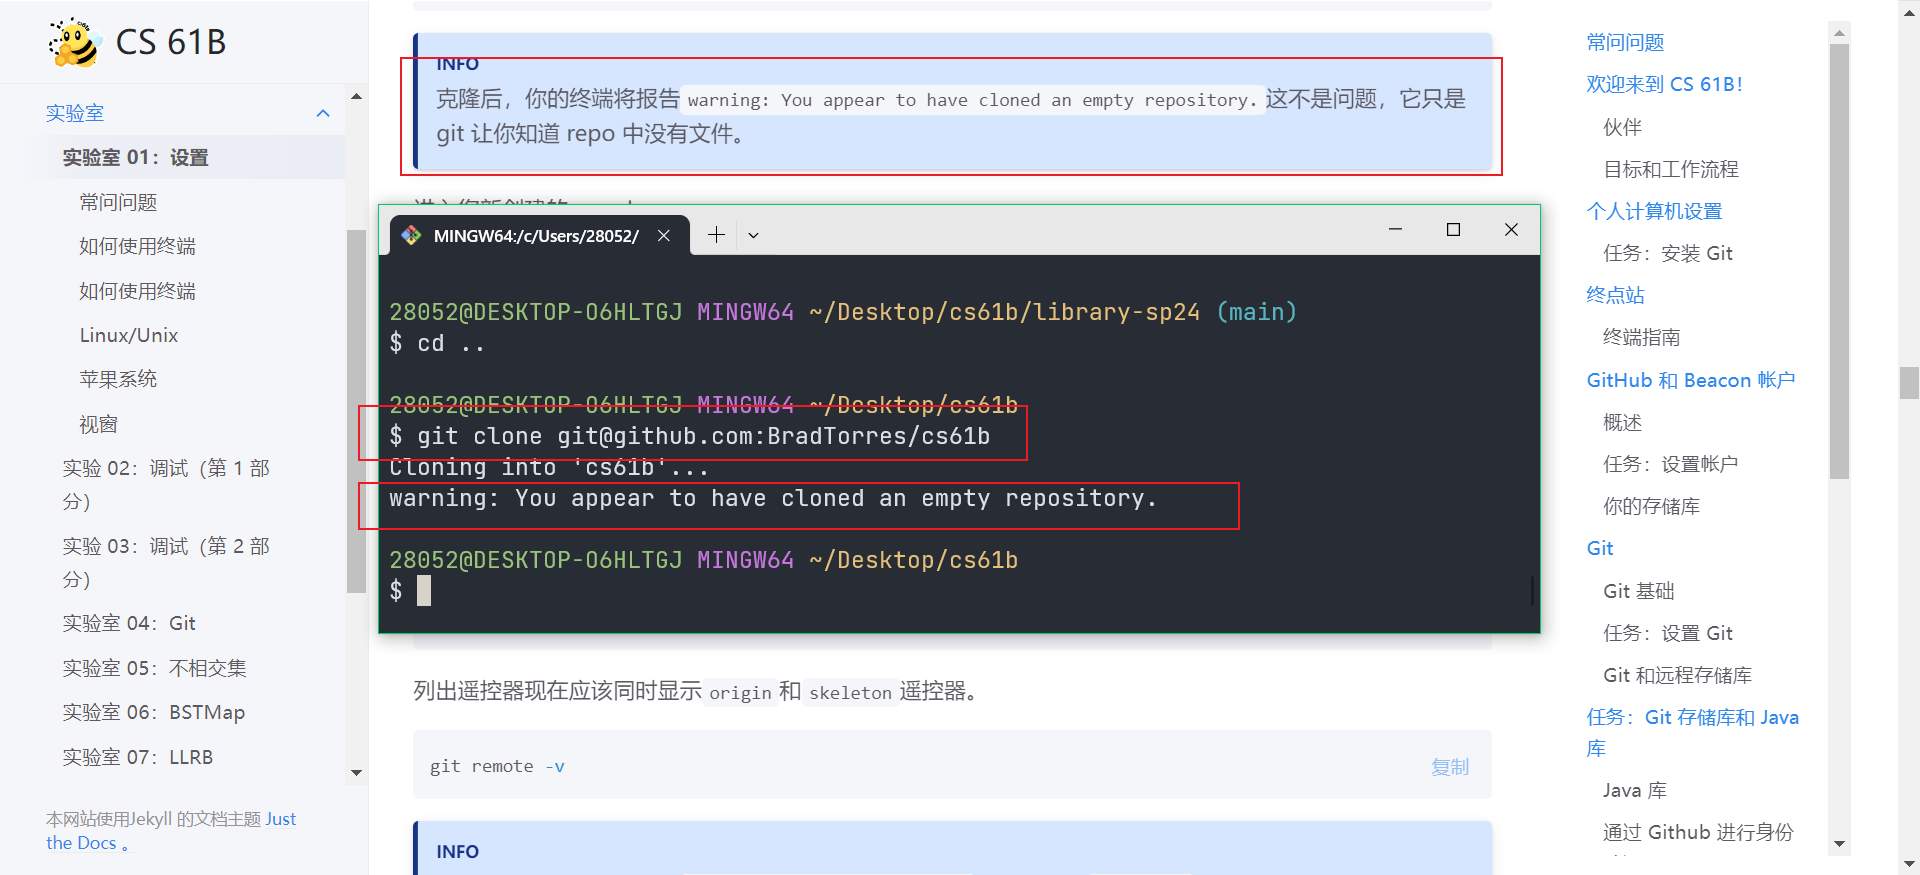Click the CS 61B bee logo
Viewport: 1920px width, 875px height.
click(x=75, y=42)
